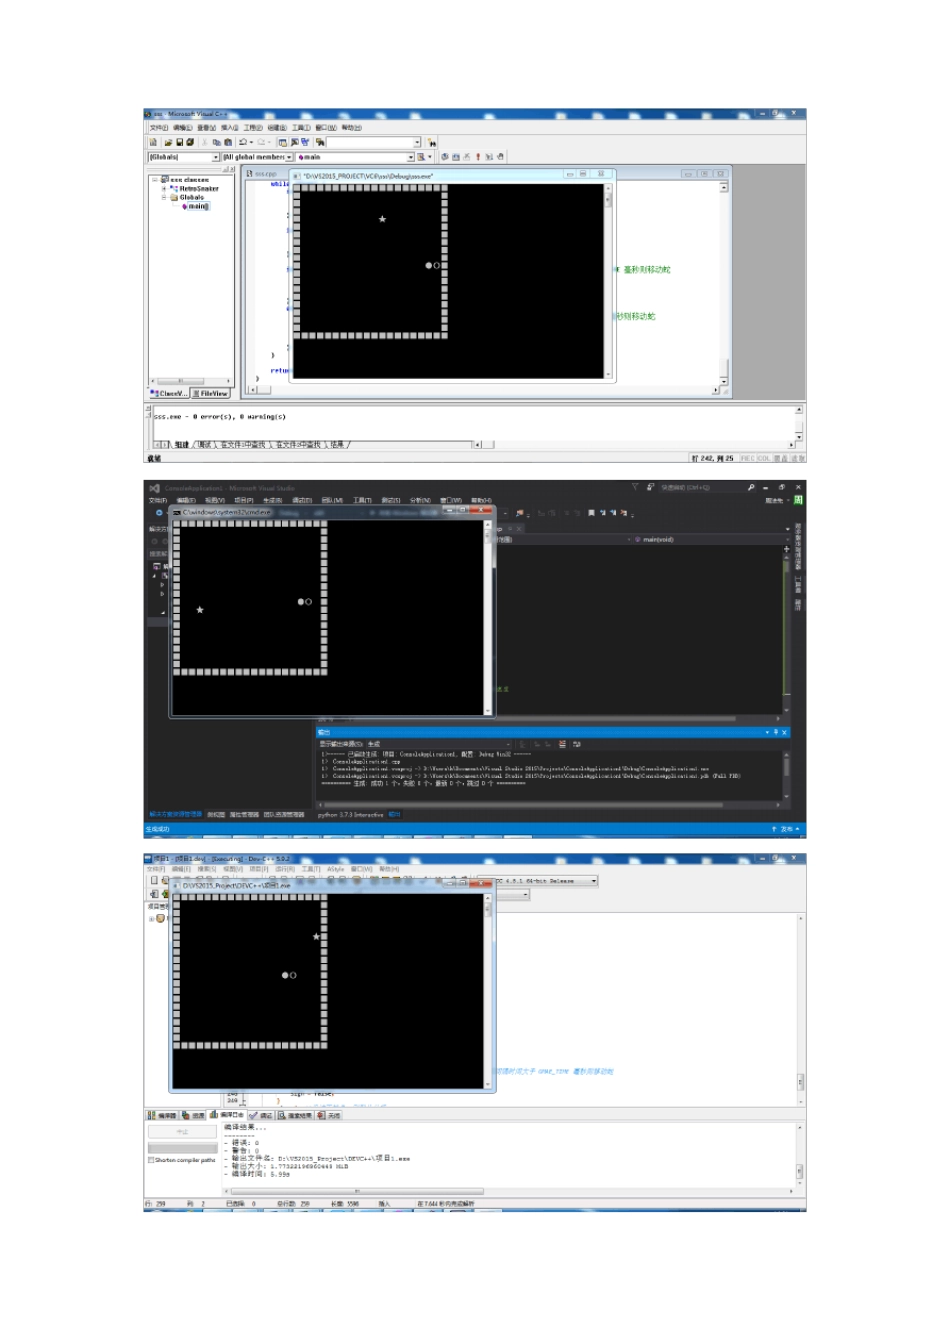
Task: Select 编译器 tab in Dev-C++ bottom panel
Action: click(162, 1115)
